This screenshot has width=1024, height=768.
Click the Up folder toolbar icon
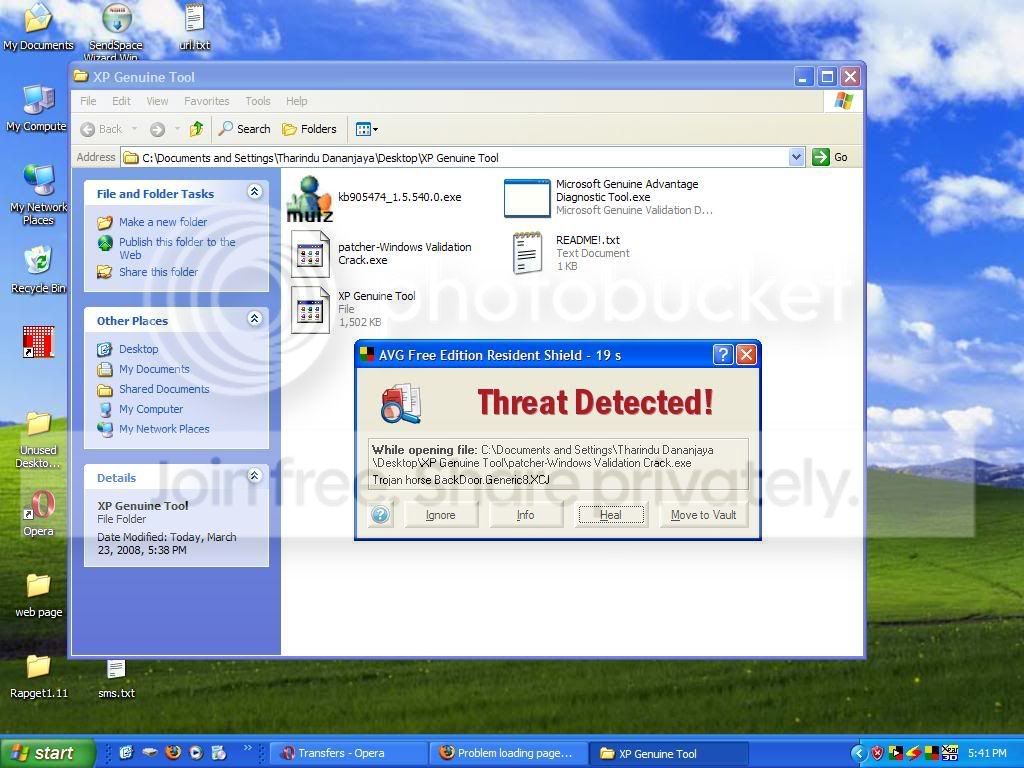[196, 129]
